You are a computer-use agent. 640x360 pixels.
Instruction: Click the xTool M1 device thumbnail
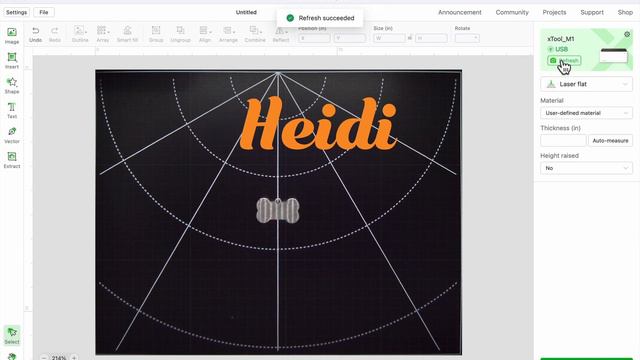click(614, 55)
